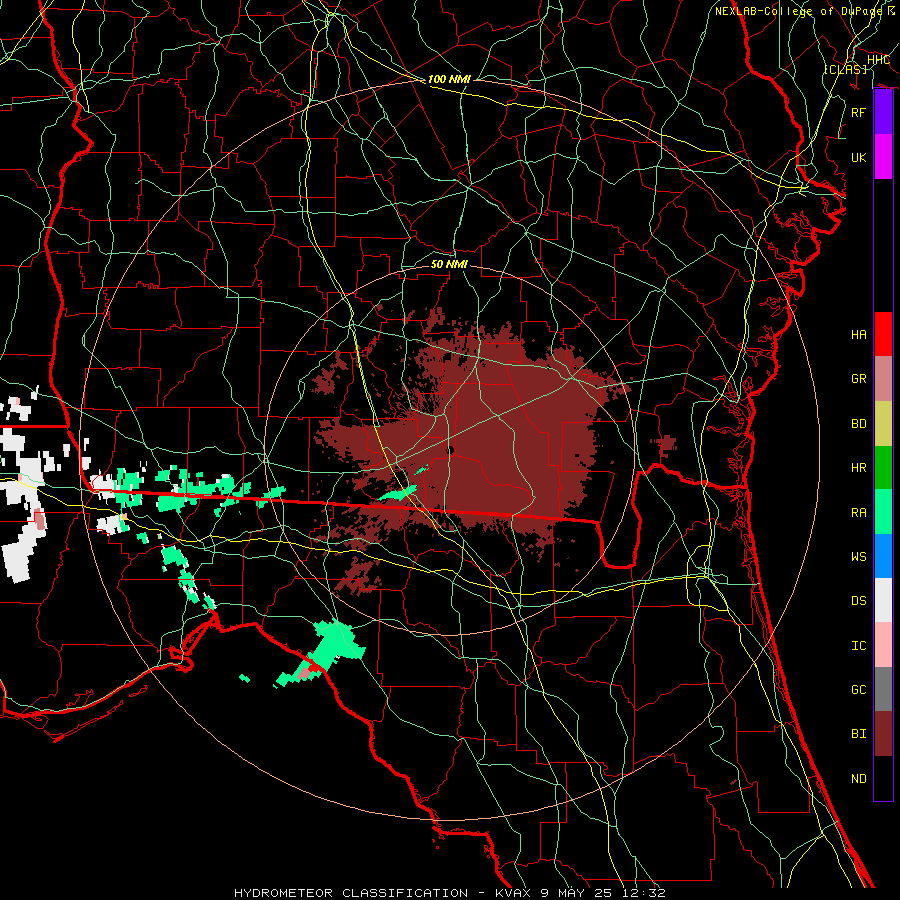Select the GR legend color block

[x=883, y=379]
